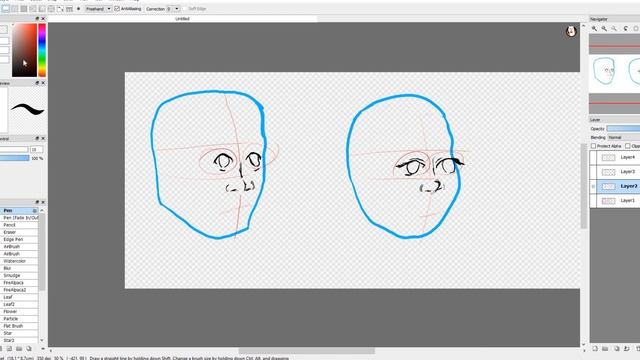The image size is (640, 360).
Task: Duplicate the selected brush icon
Action: (x=29, y=349)
